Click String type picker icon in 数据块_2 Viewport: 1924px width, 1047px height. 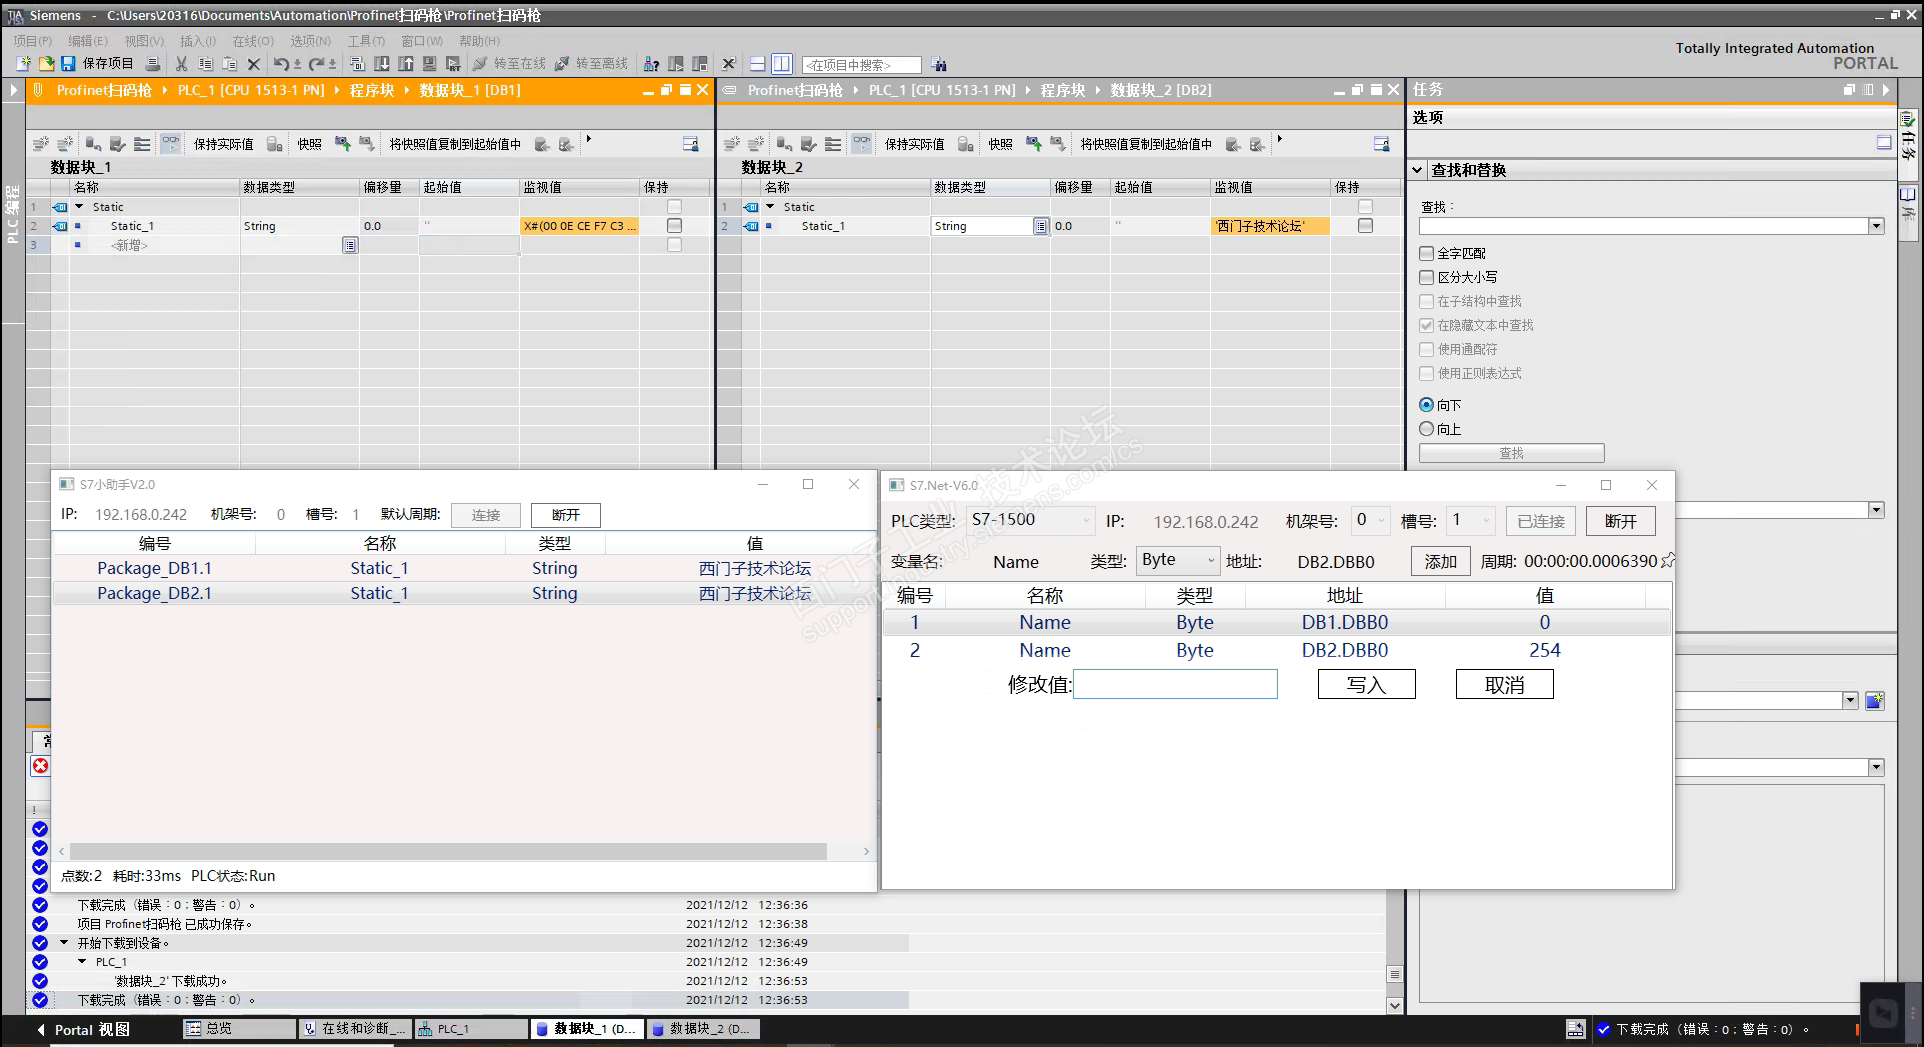[x=1040, y=226]
